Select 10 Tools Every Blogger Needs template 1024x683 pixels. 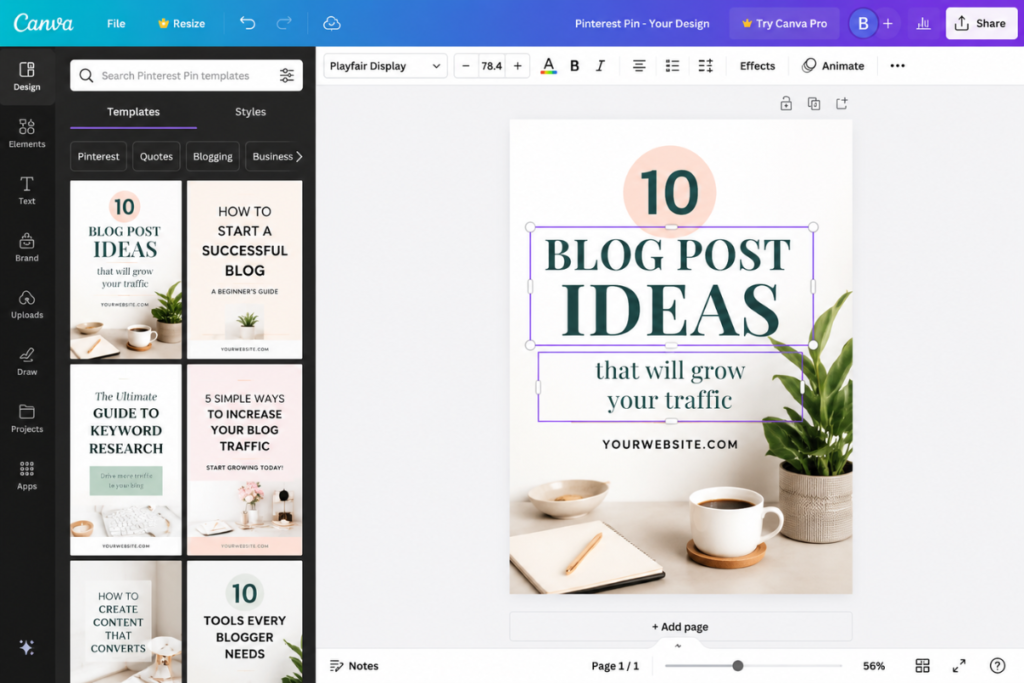(x=245, y=622)
